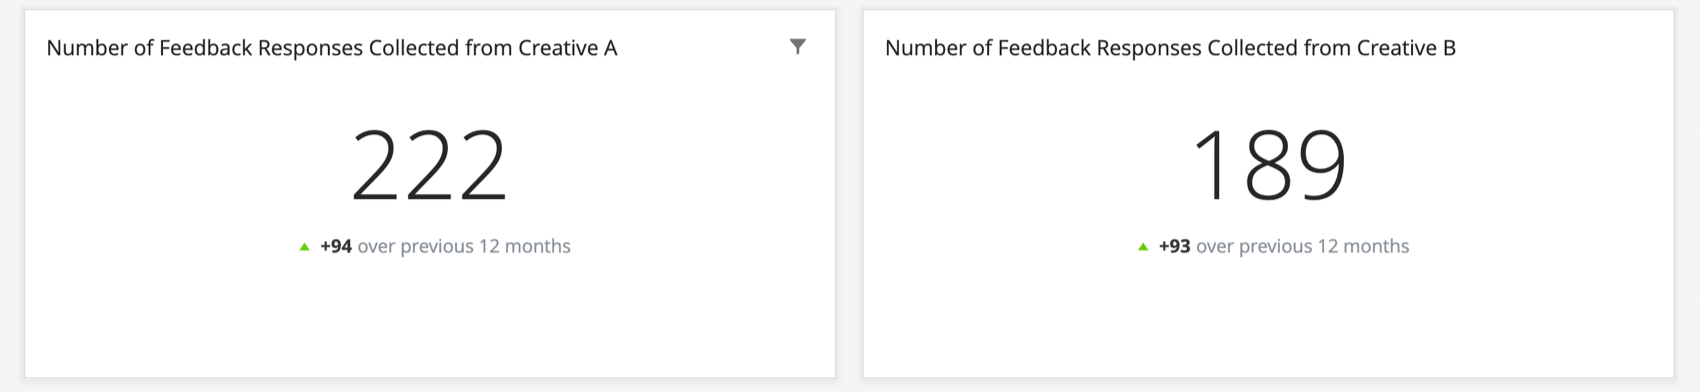
Task: Click green up-arrow indicator on Creative B widget
Action: 1143,246
